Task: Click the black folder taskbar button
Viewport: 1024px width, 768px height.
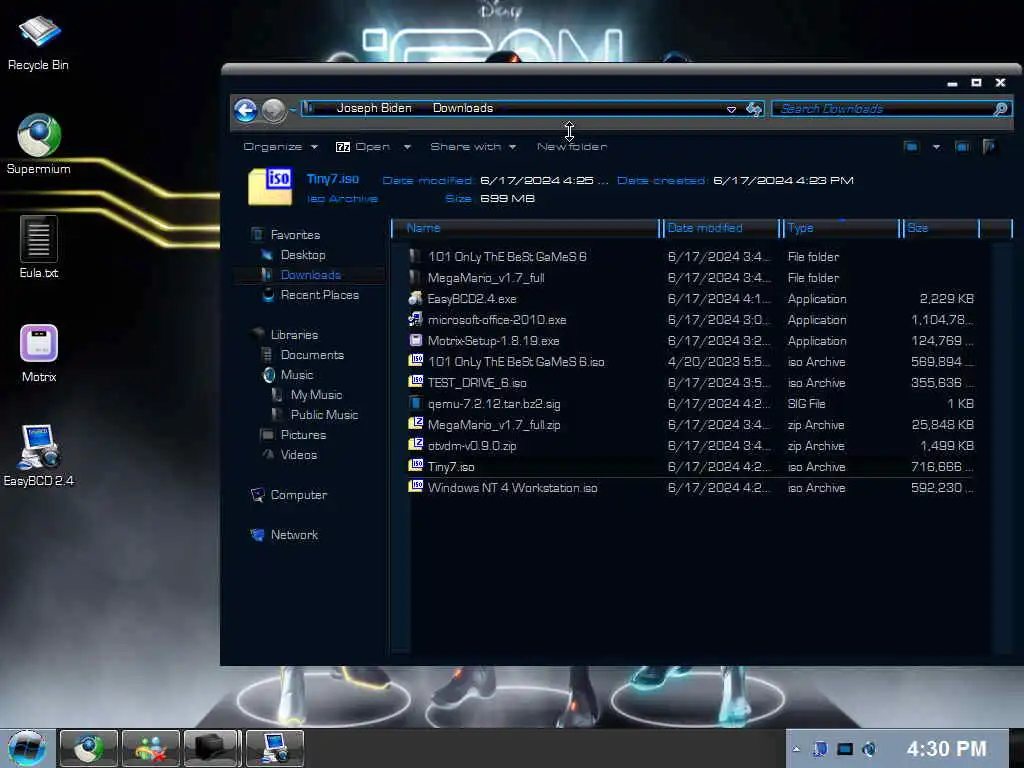Action: [x=212, y=748]
